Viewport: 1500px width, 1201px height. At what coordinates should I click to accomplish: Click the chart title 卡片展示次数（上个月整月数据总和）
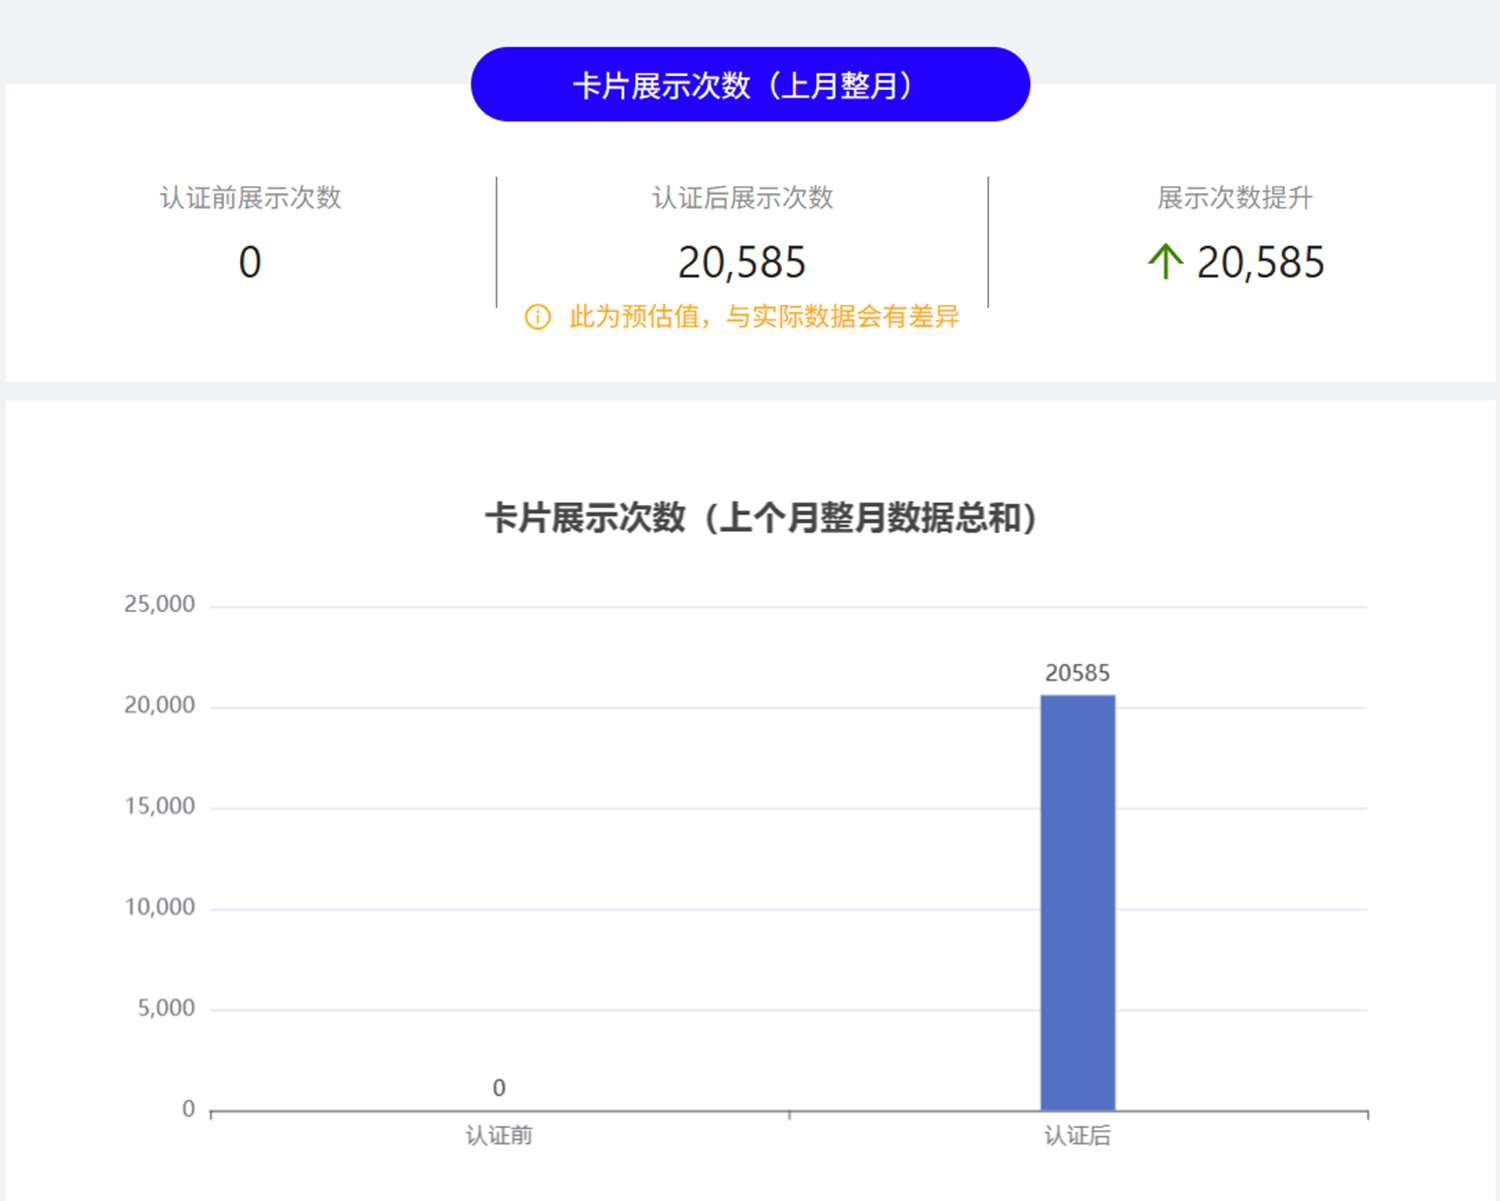click(x=760, y=518)
